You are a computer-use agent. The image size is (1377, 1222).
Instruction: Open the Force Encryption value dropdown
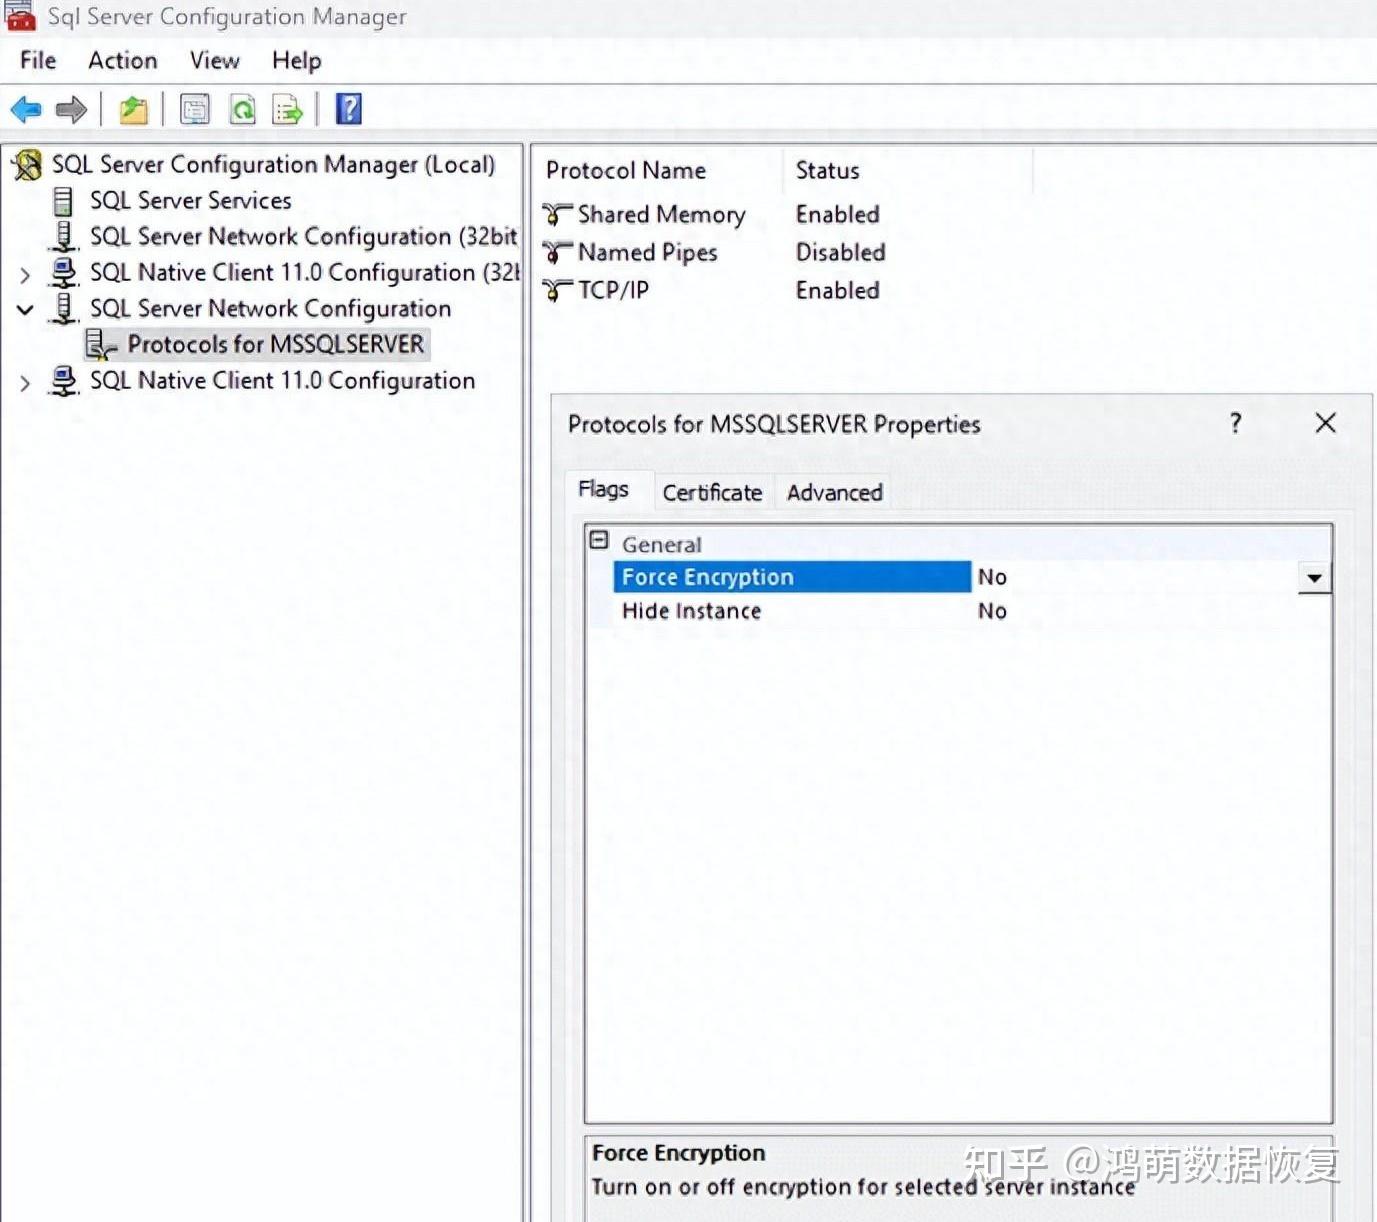pyautogui.click(x=1313, y=577)
